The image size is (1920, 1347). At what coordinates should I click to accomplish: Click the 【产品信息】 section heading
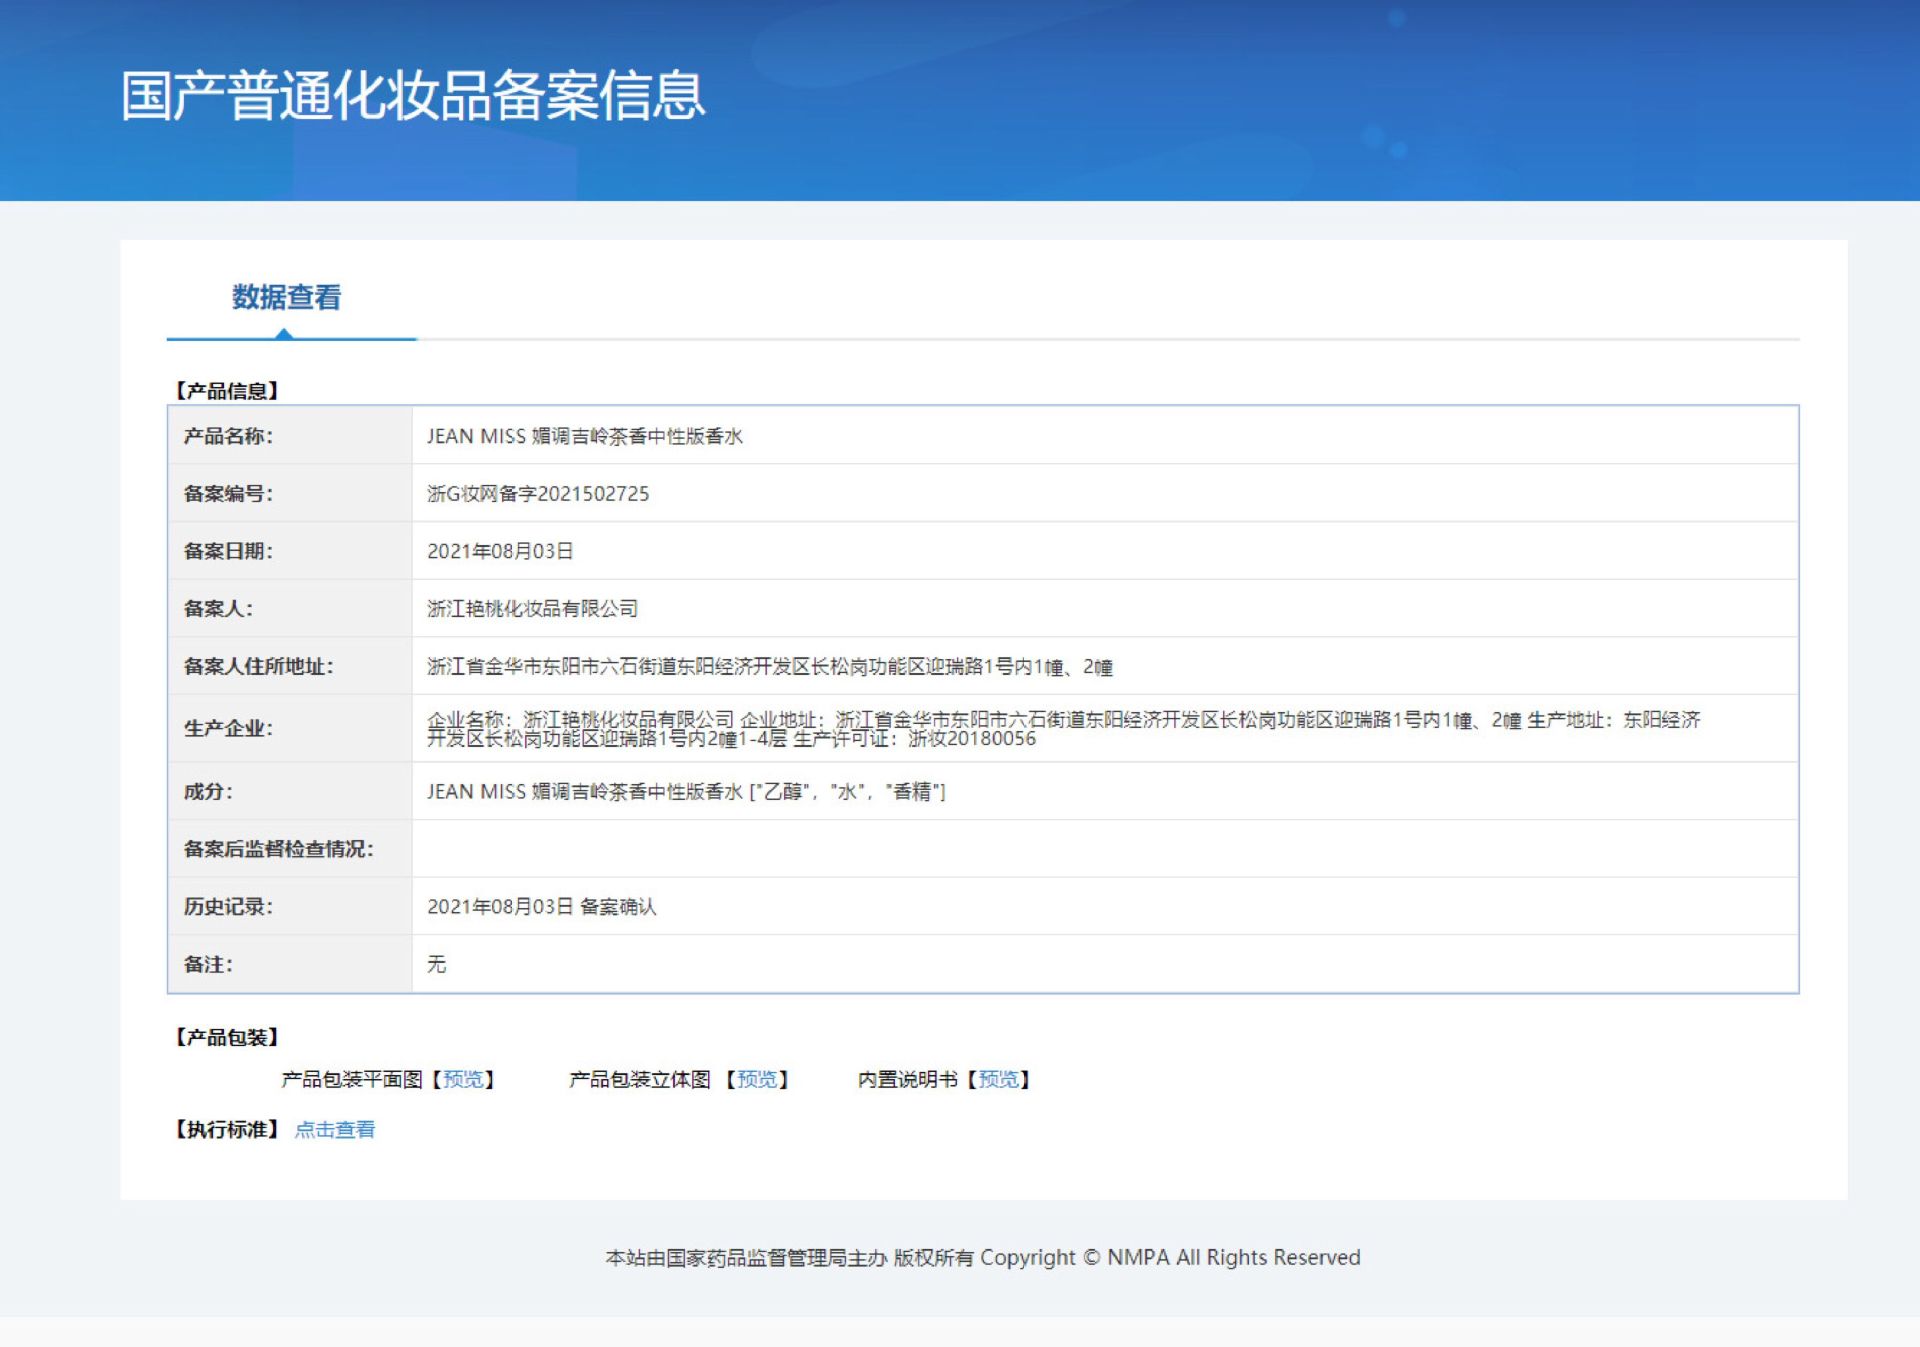click(227, 391)
